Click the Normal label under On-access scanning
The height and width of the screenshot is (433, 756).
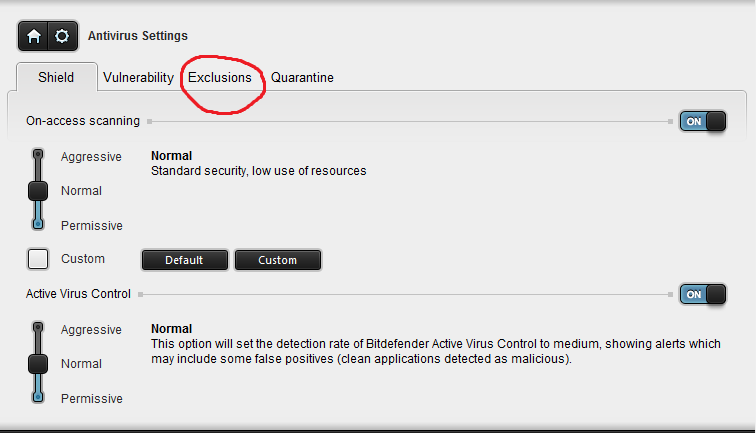coord(81,190)
